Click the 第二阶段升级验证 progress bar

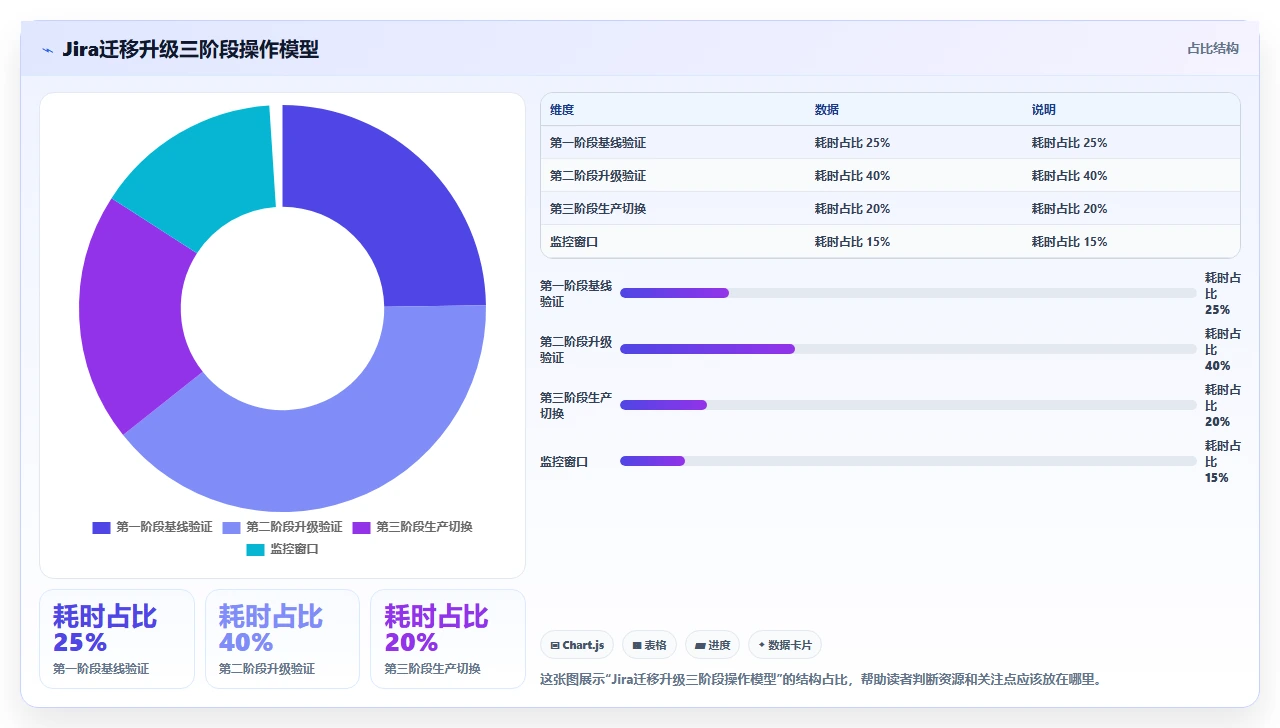[x=908, y=349]
